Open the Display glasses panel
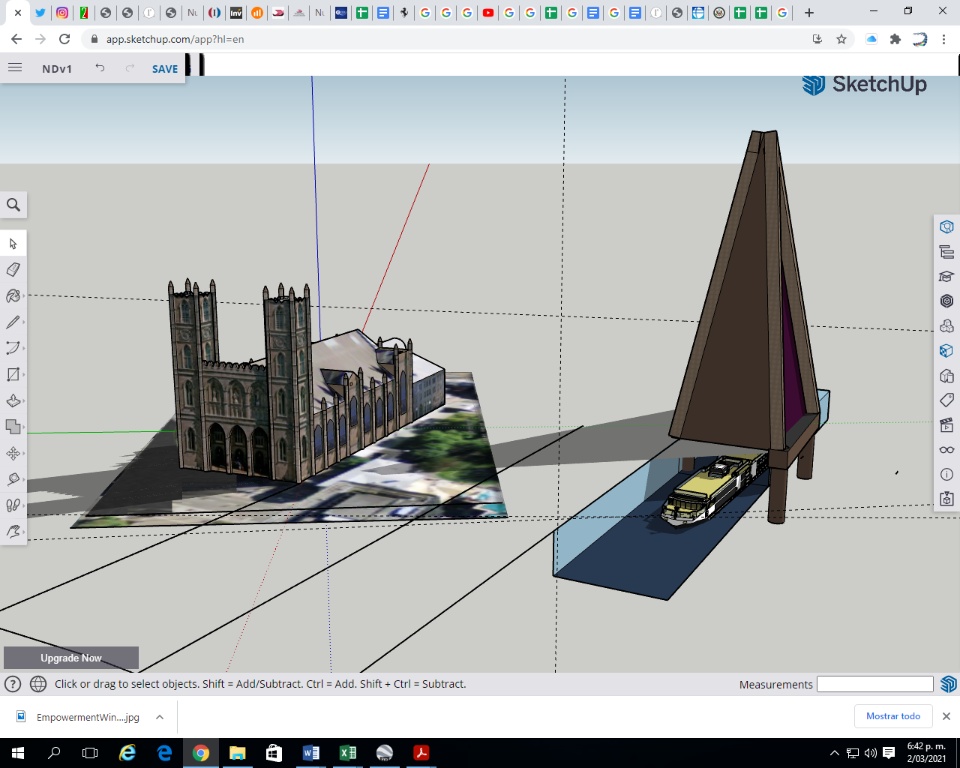The height and width of the screenshot is (768, 960). [946, 450]
